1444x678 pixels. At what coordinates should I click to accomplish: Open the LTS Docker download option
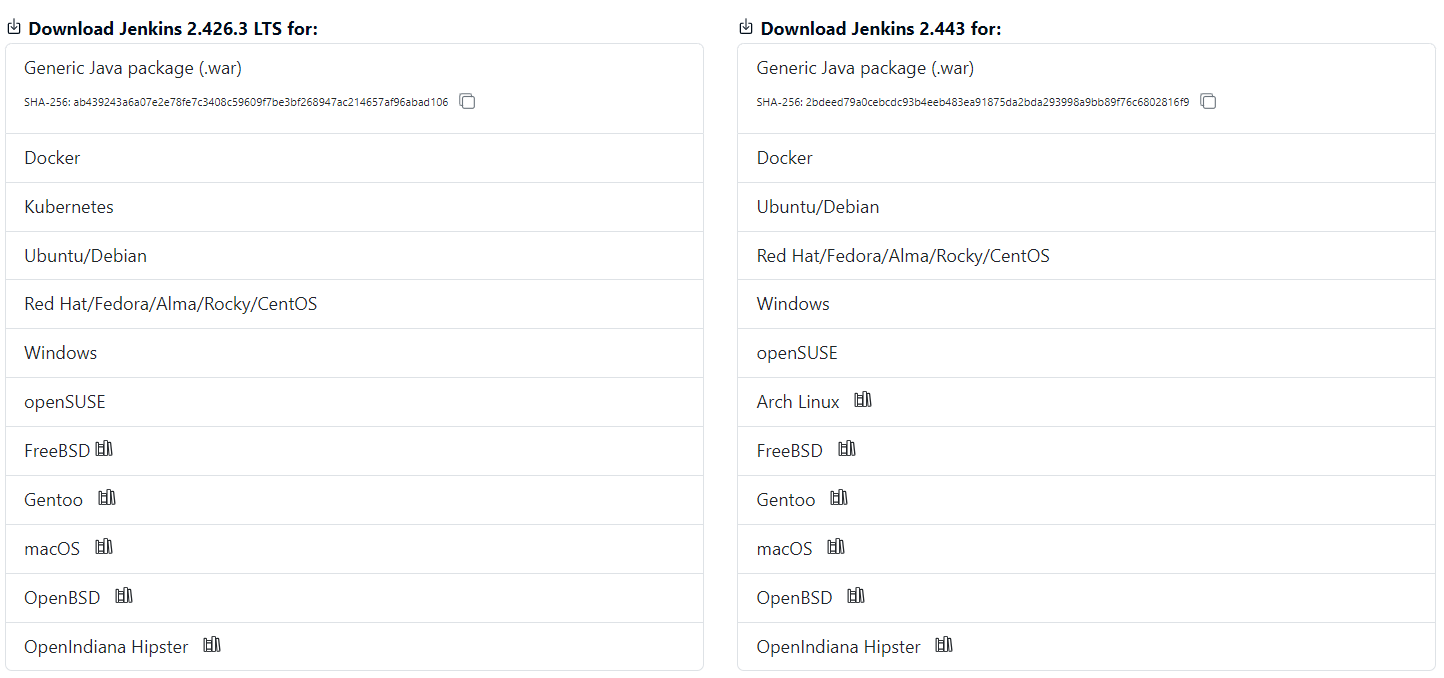tap(52, 158)
